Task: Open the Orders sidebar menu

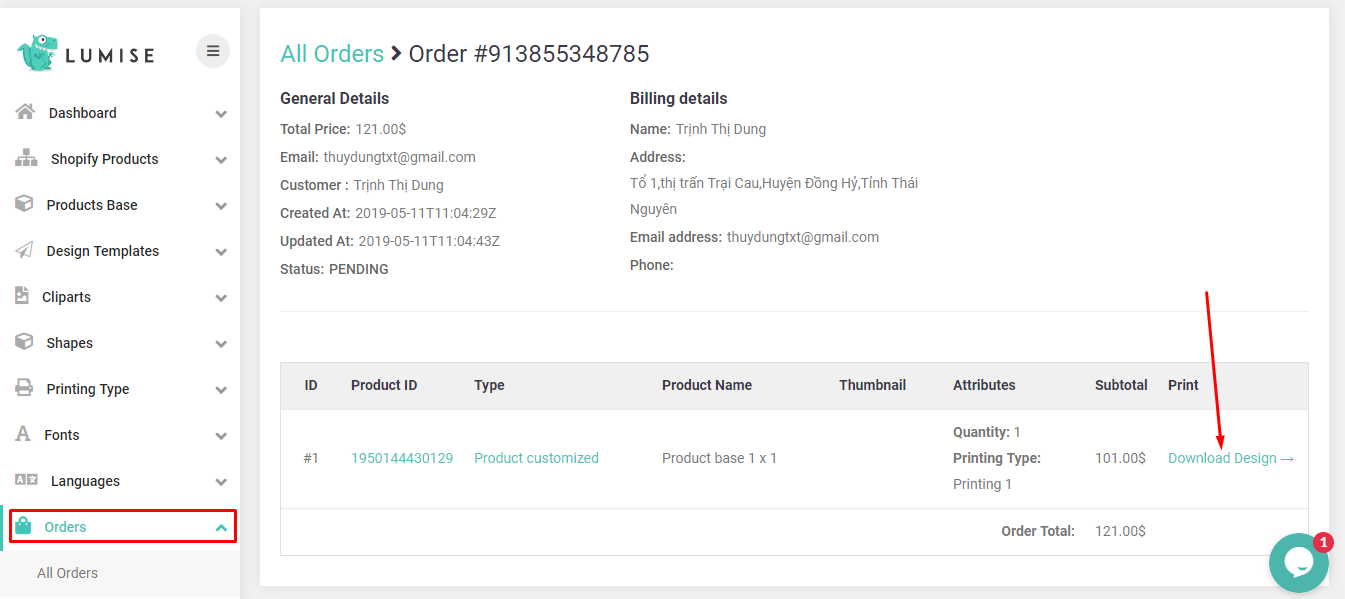Action: coord(66,527)
